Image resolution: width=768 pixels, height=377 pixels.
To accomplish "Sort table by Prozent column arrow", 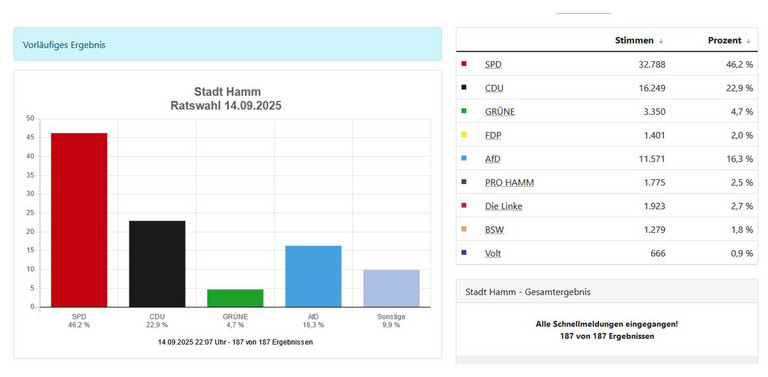I will point(748,41).
